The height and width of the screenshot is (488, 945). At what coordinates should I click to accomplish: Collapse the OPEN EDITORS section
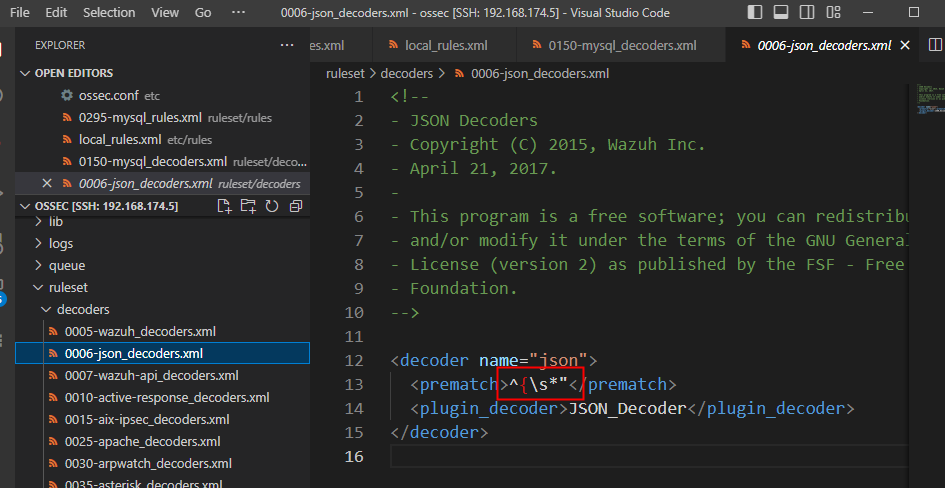pos(25,73)
